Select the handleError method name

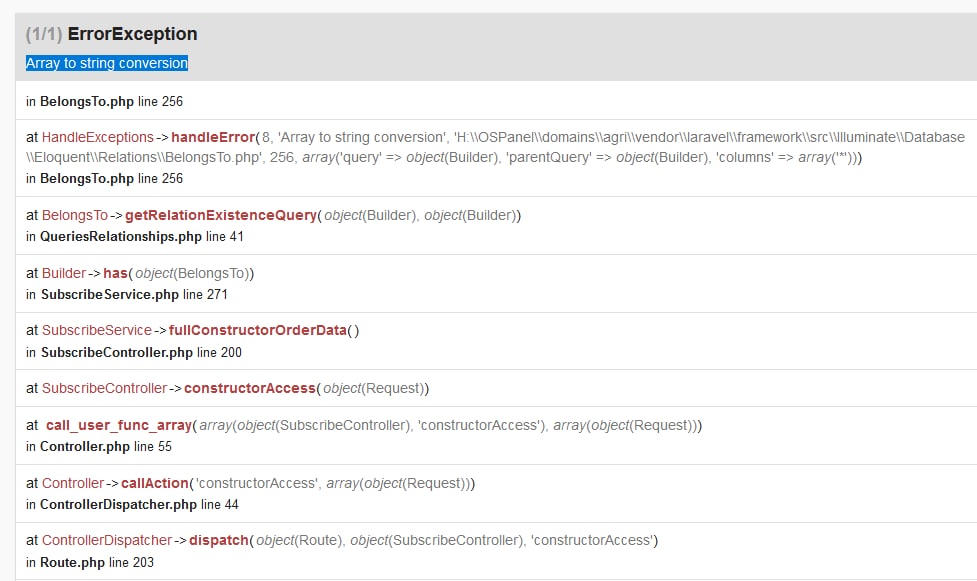(213, 137)
